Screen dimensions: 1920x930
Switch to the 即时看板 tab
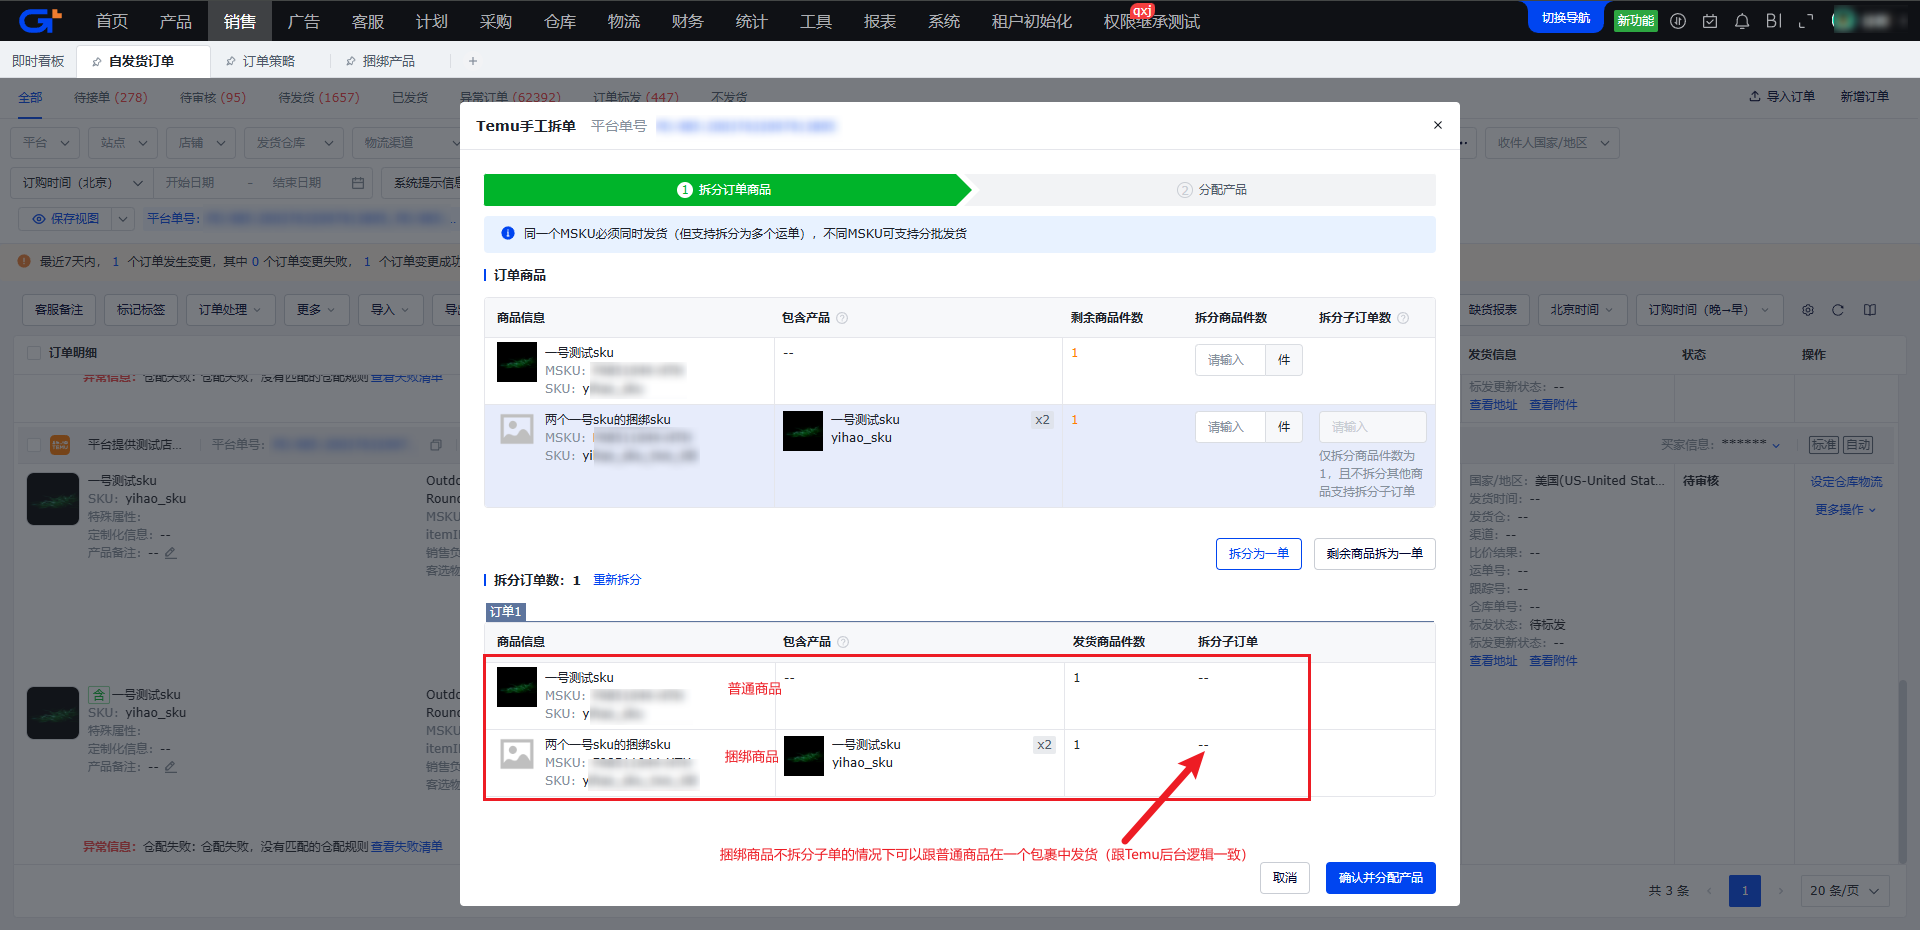point(38,61)
